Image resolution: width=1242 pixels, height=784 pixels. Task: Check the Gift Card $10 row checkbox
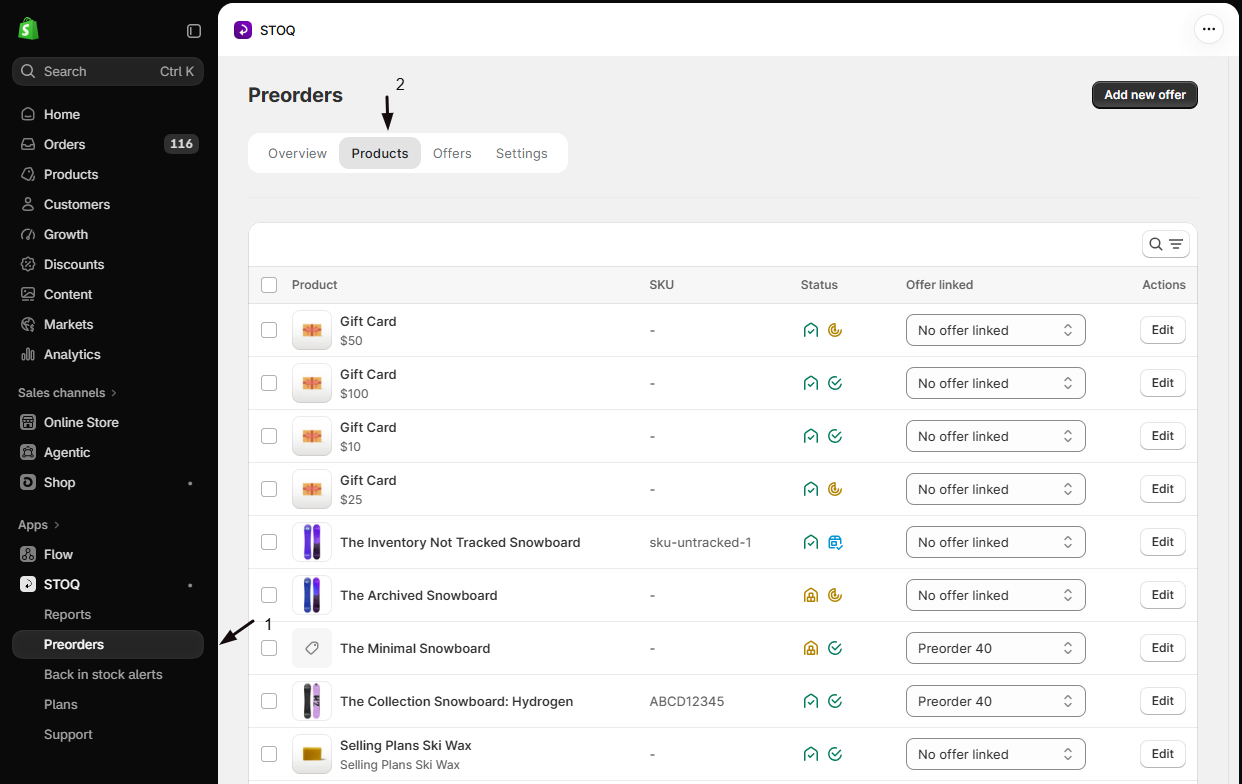269,436
